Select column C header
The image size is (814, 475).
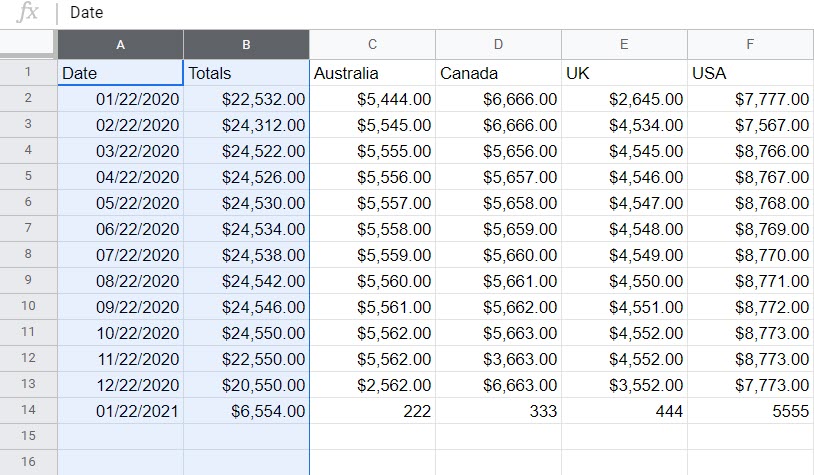pos(372,44)
